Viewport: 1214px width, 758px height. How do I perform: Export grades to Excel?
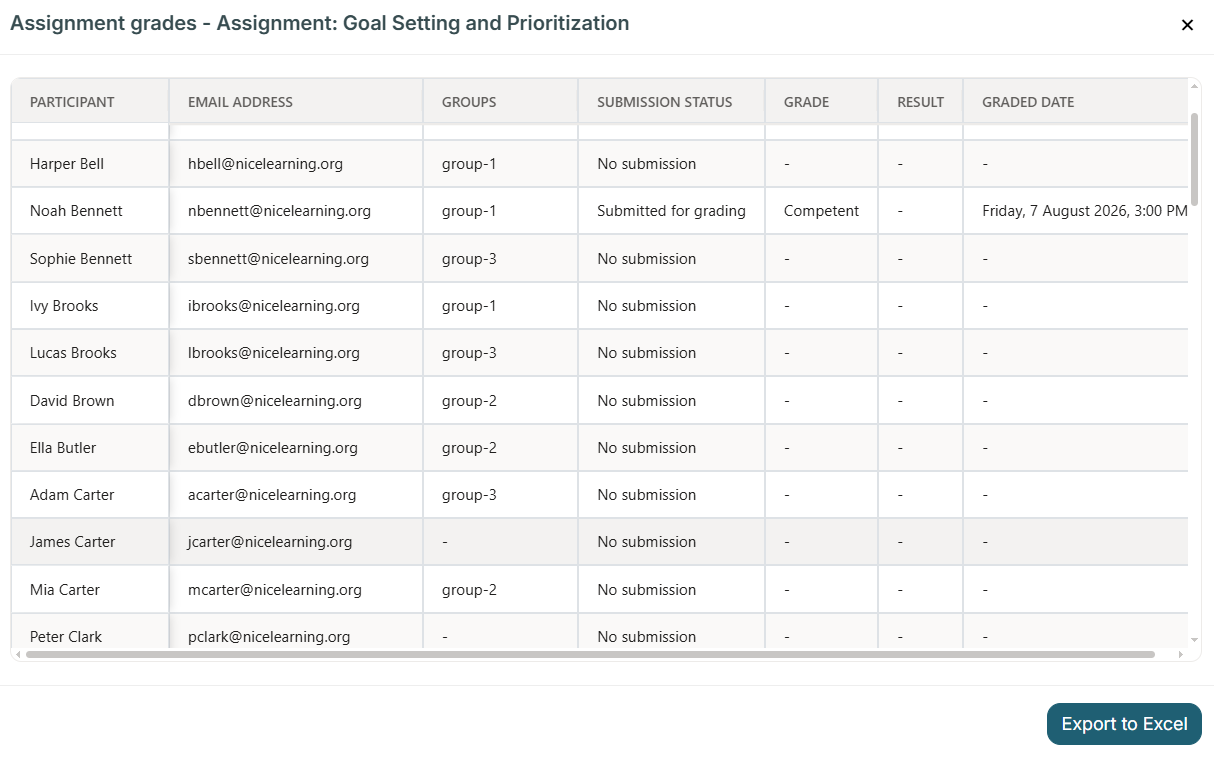(x=1124, y=724)
